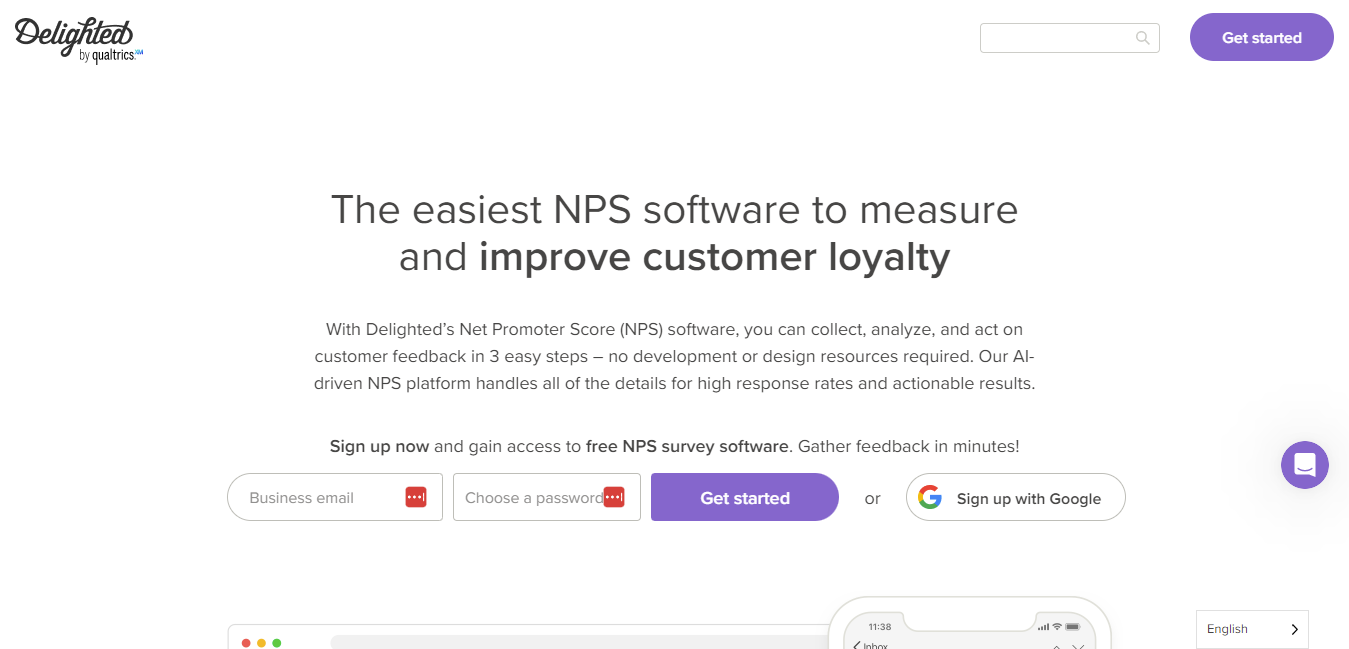Click the LastPass icon in the password field
The height and width of the screenshot is (649, 1349).
(x=613, y=497)
